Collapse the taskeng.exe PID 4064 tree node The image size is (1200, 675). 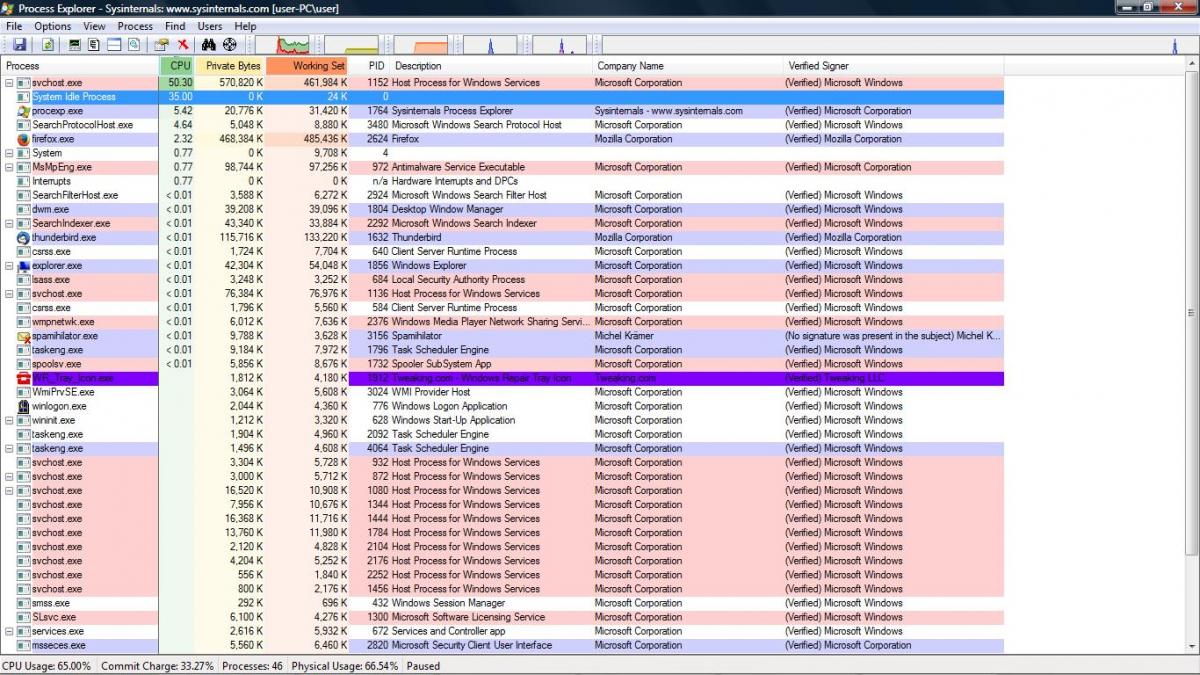point(9,449)
